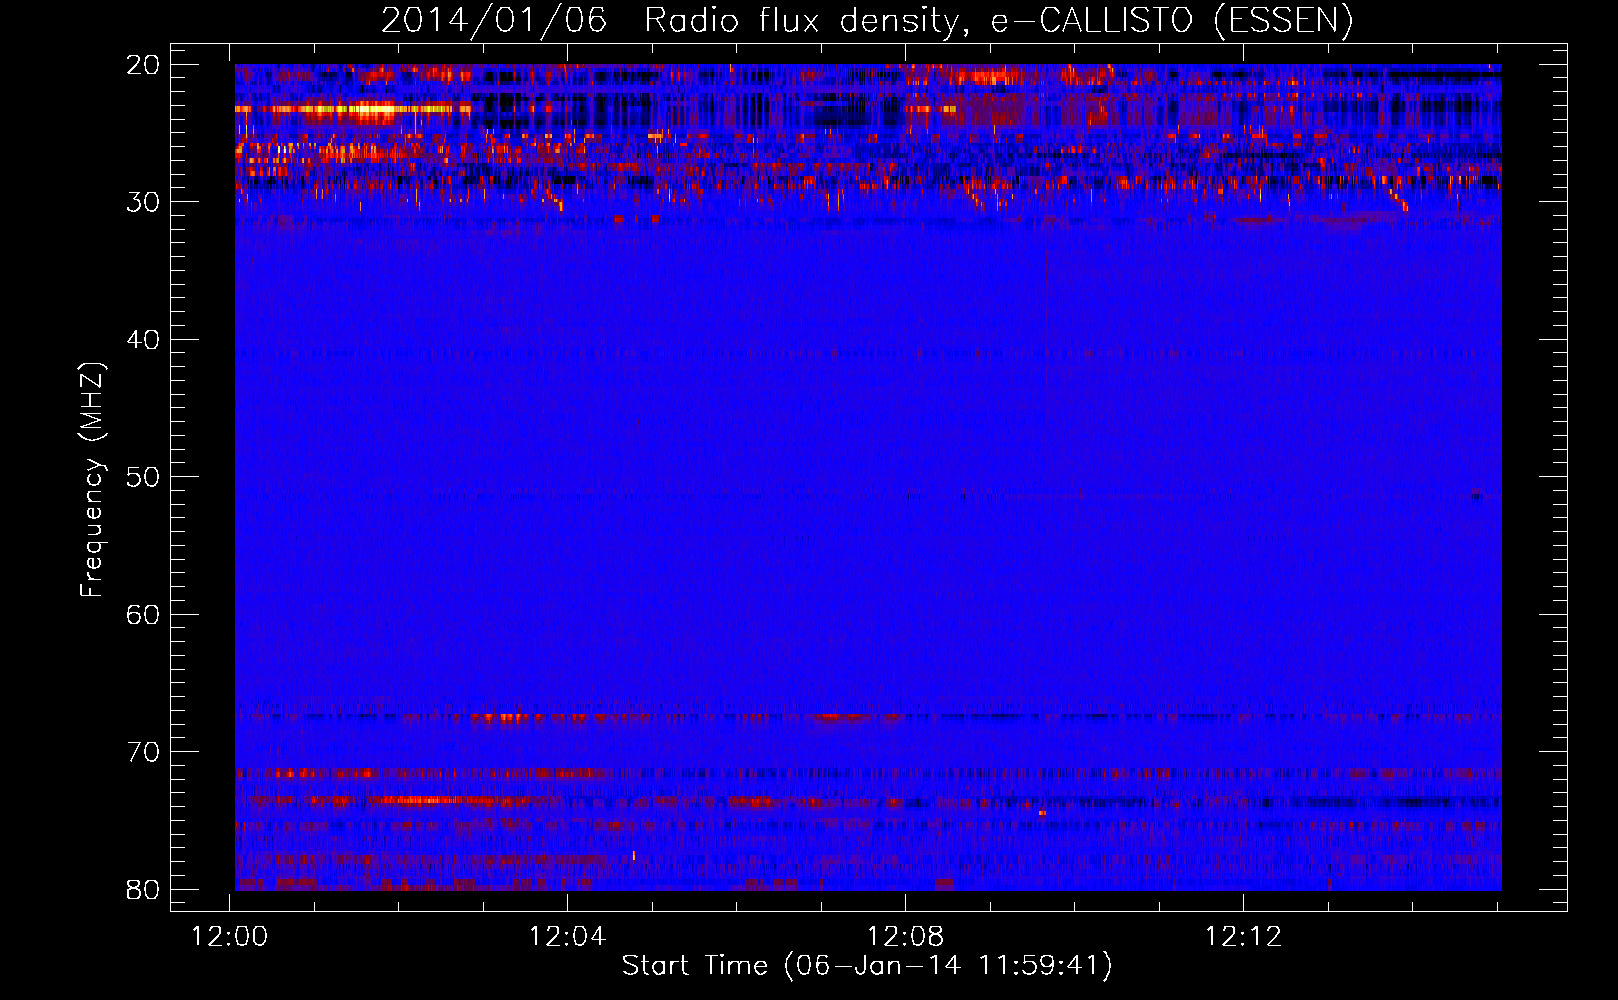Click the 40 frequency tick label

coord(143,340)
